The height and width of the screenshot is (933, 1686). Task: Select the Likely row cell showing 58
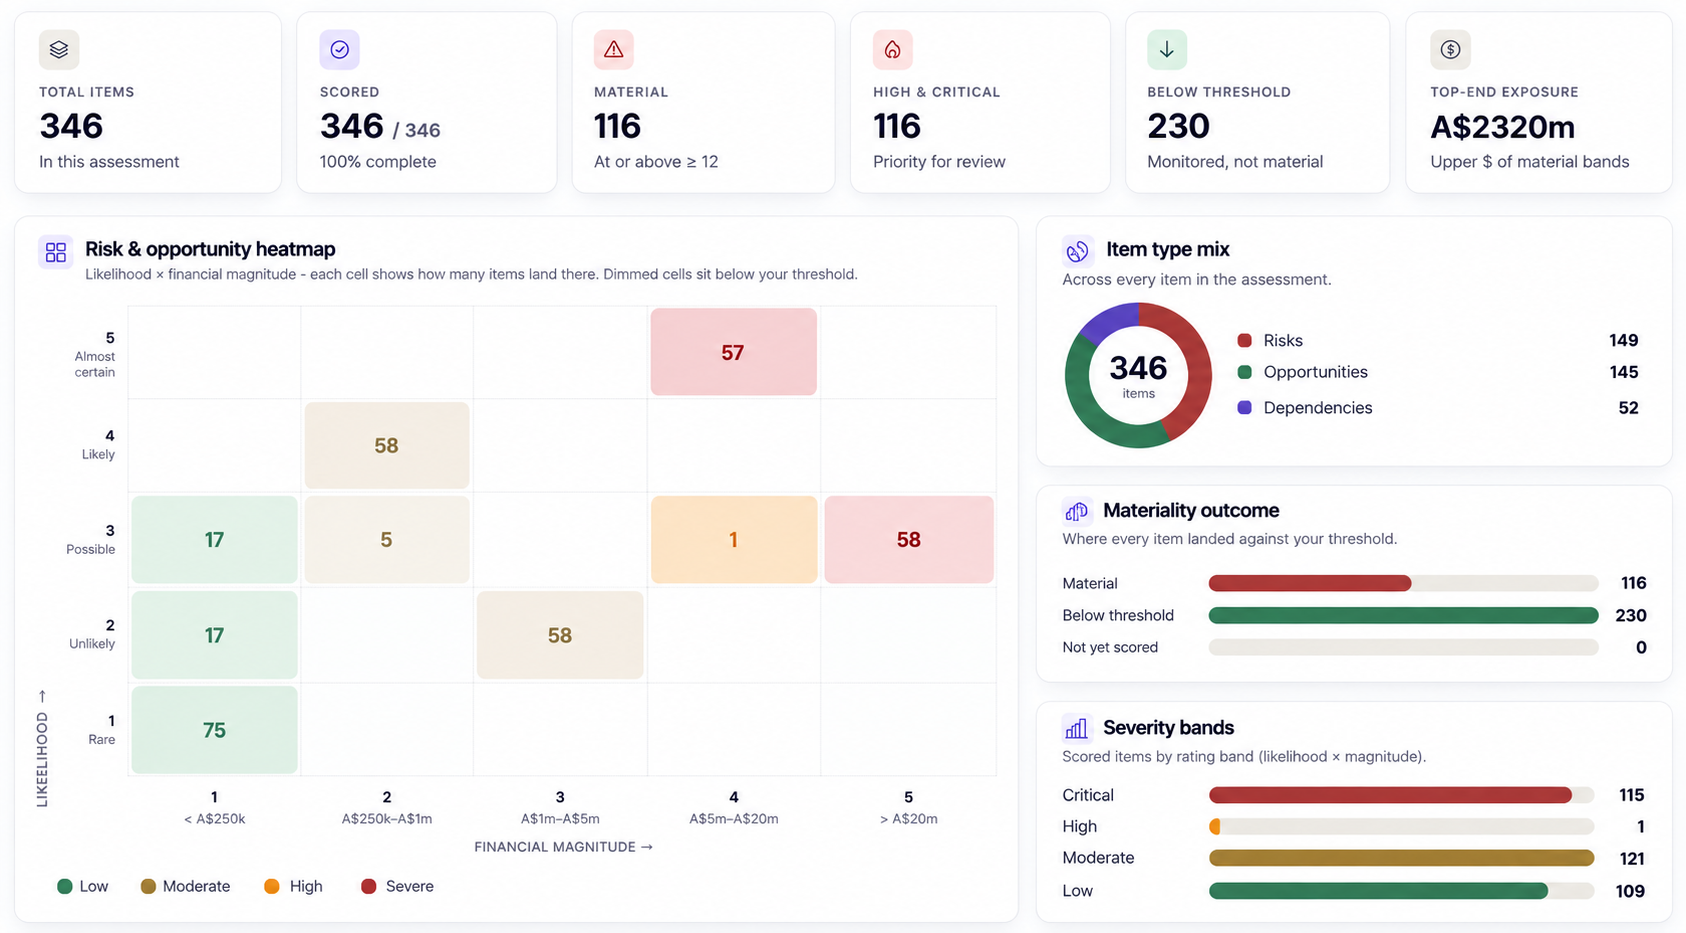[x=387, y=446]
